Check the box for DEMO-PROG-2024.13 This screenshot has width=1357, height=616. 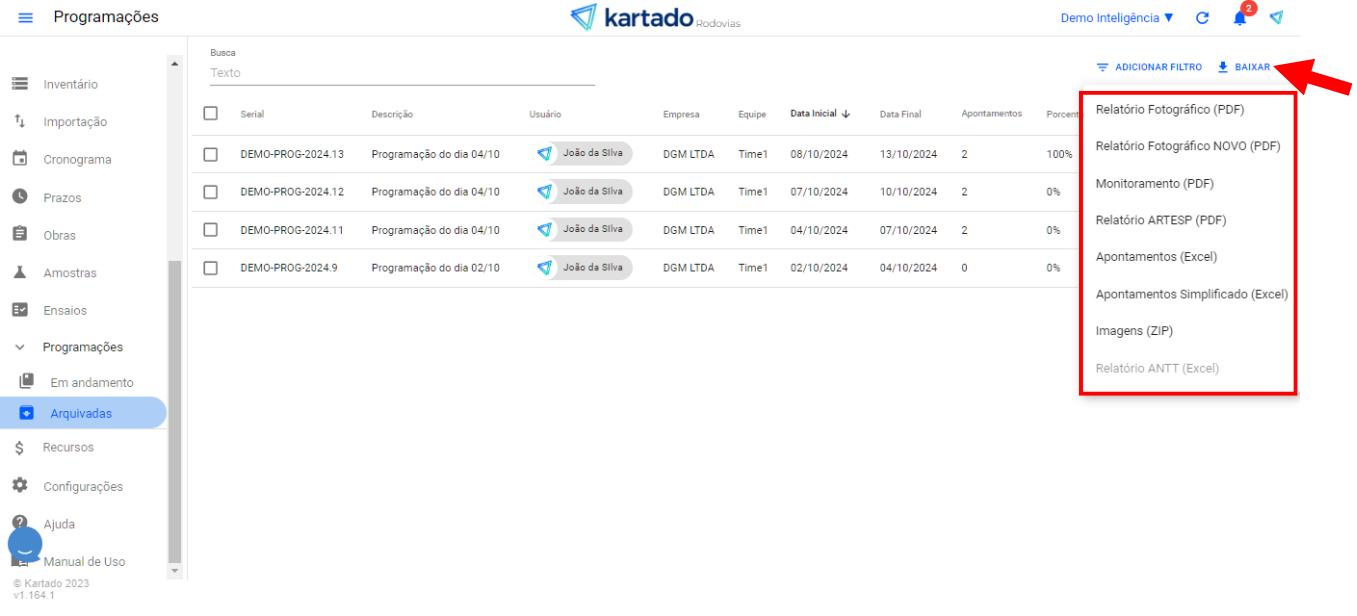tap(210, 154)
